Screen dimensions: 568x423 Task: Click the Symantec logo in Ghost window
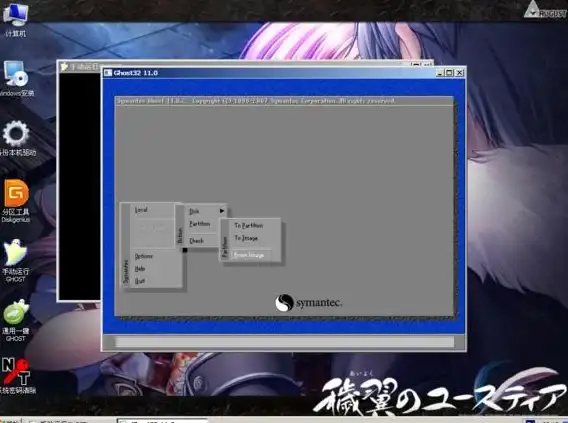309,303
